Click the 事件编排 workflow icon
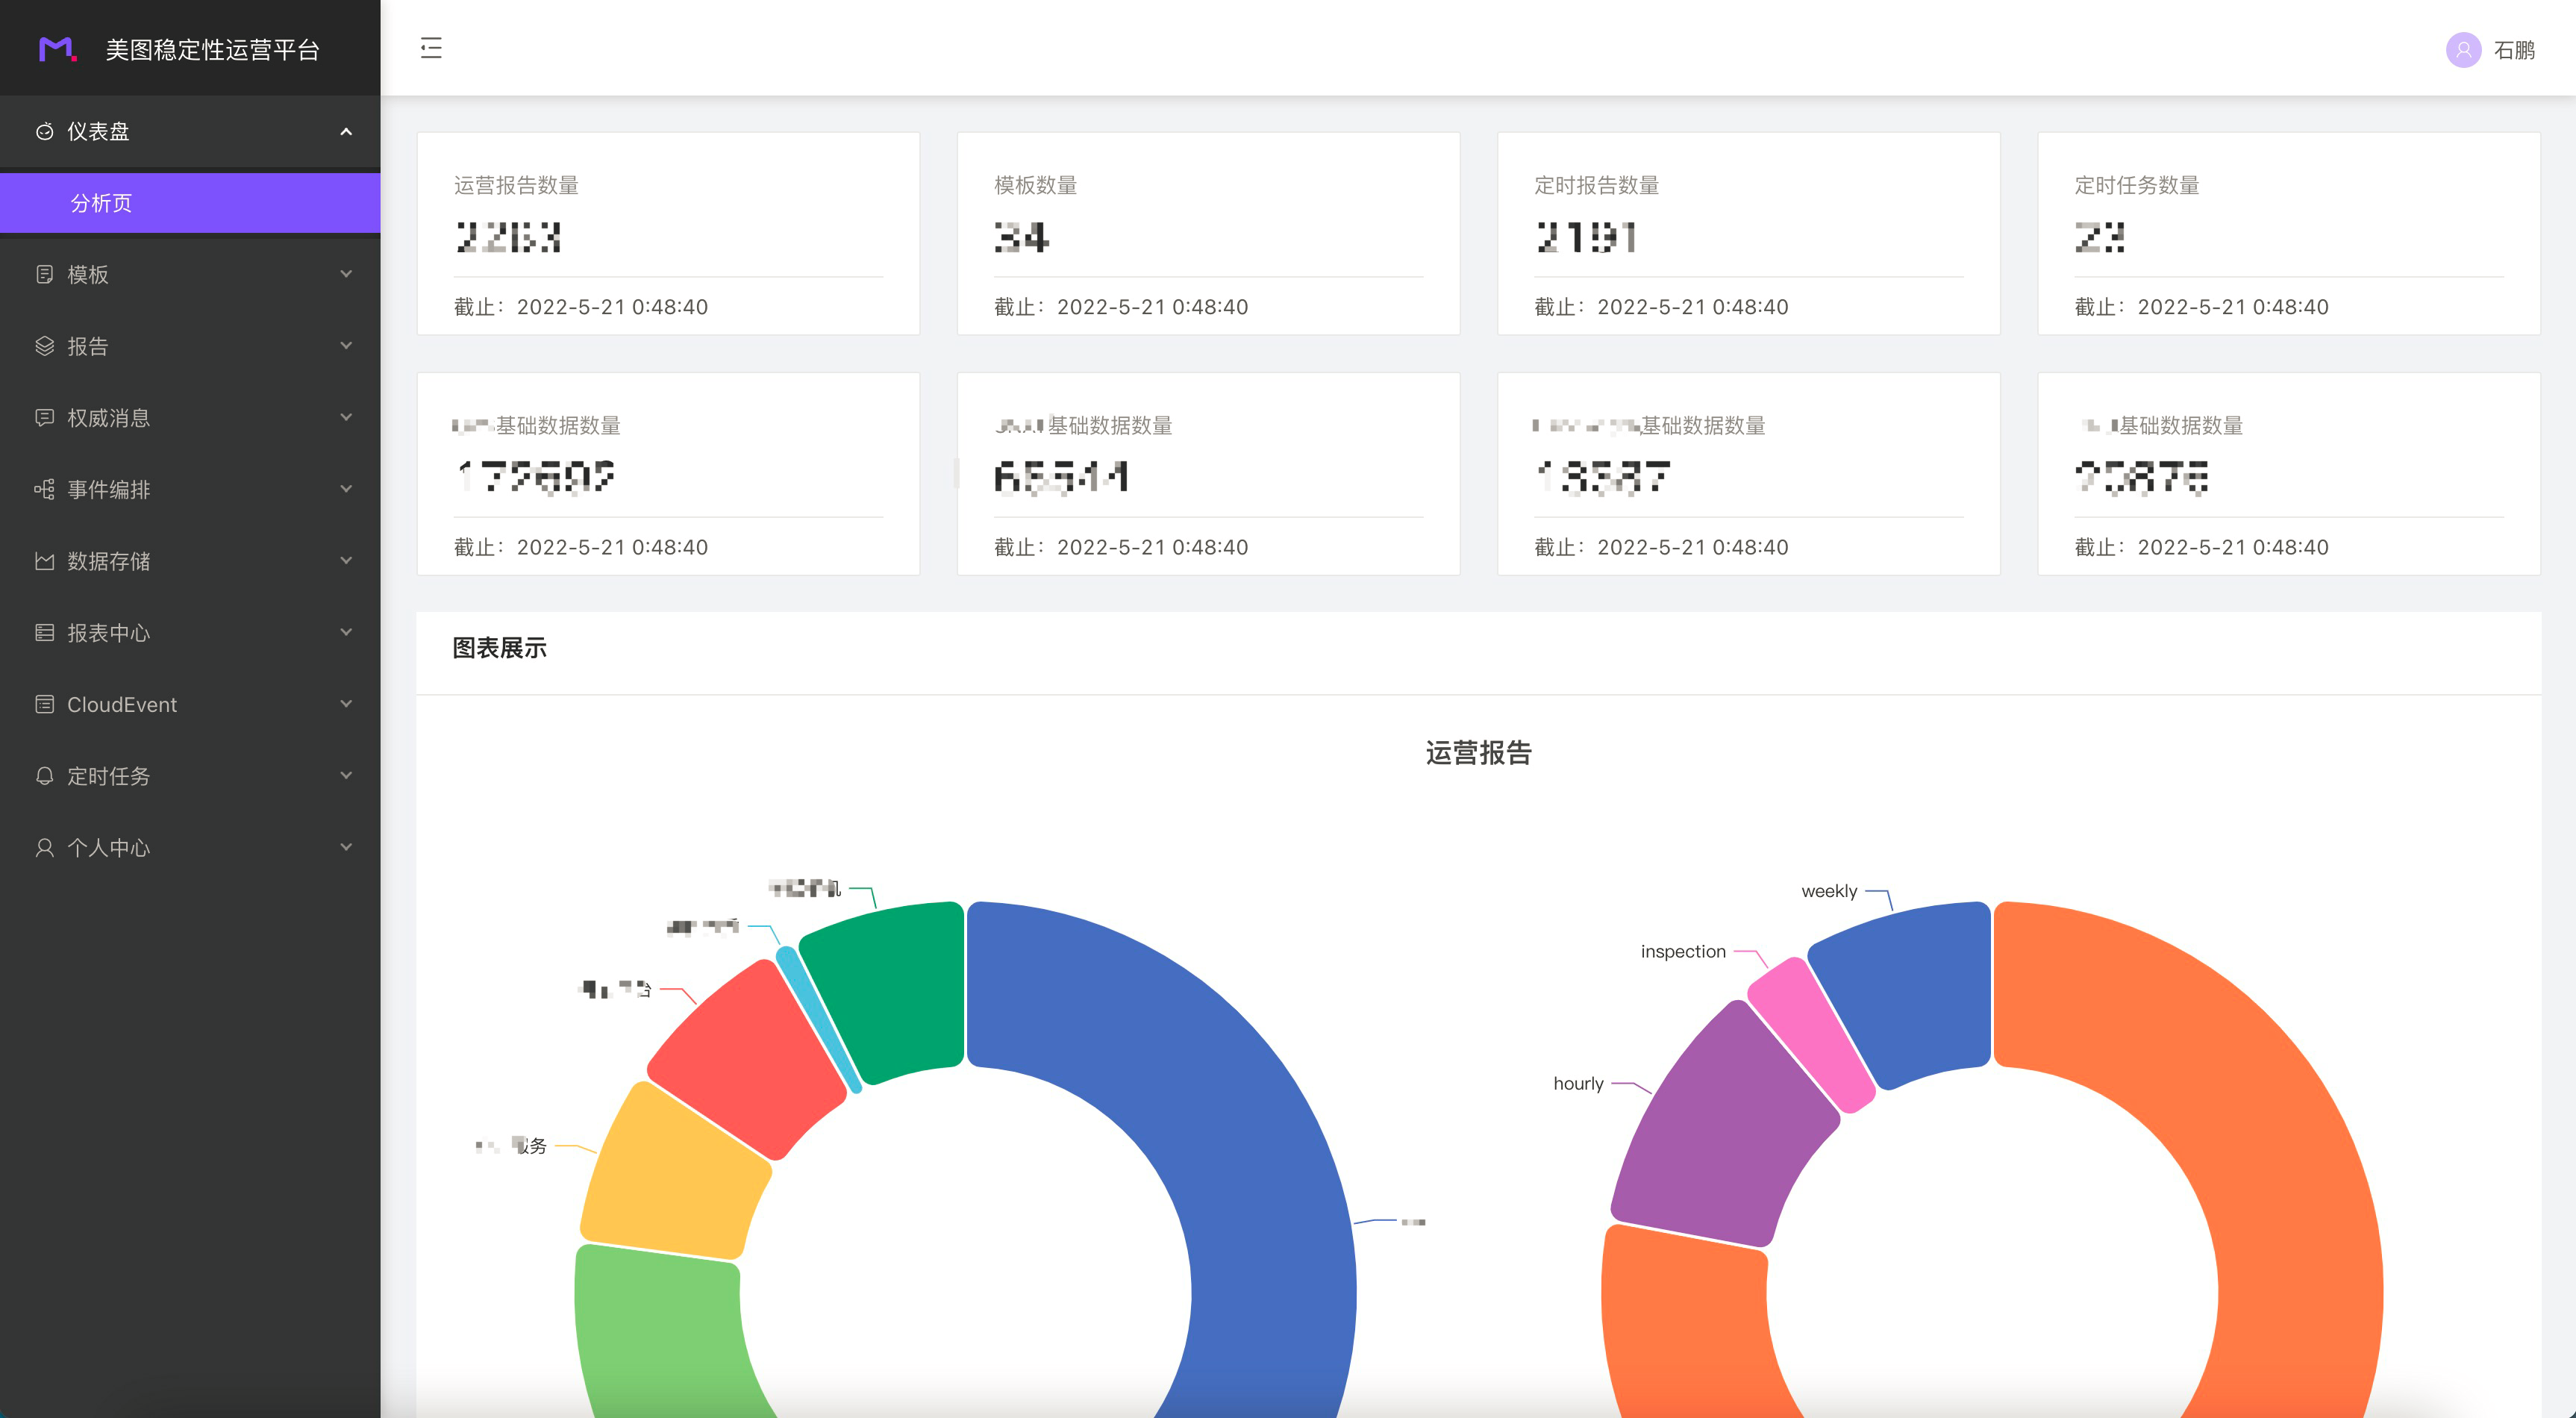Screen dimensions: 2576x1418 coord(44,489)
